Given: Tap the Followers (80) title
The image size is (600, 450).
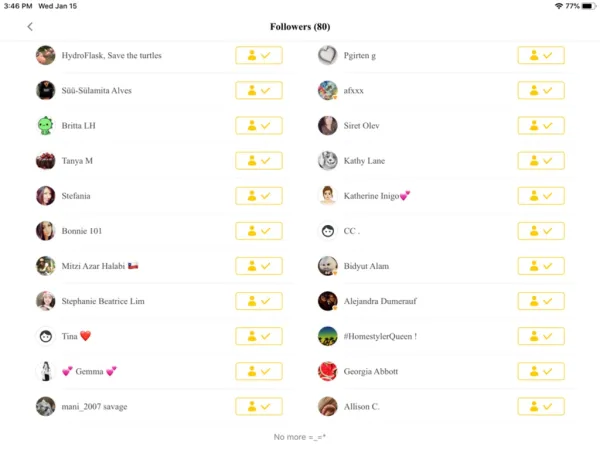Looking at the screenshot, I should click(300, 27).
